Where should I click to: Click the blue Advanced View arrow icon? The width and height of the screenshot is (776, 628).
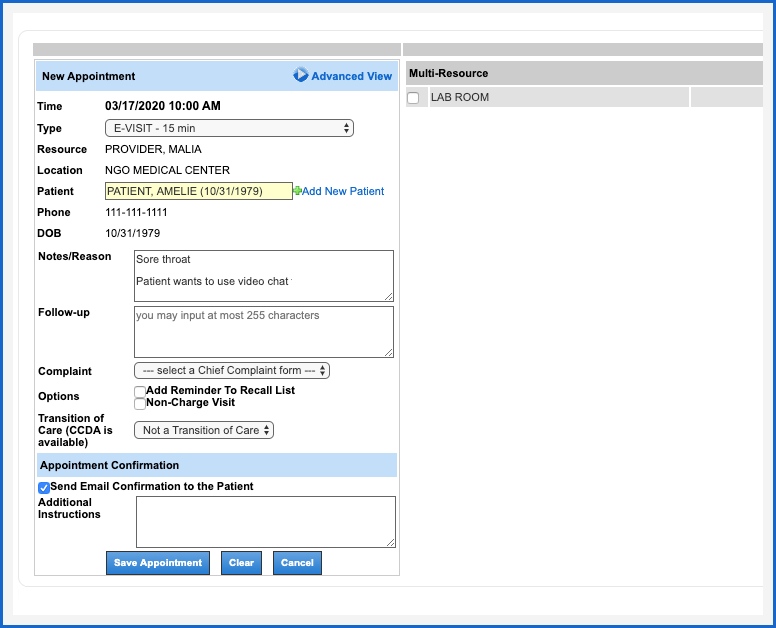[x=301, y=75]
